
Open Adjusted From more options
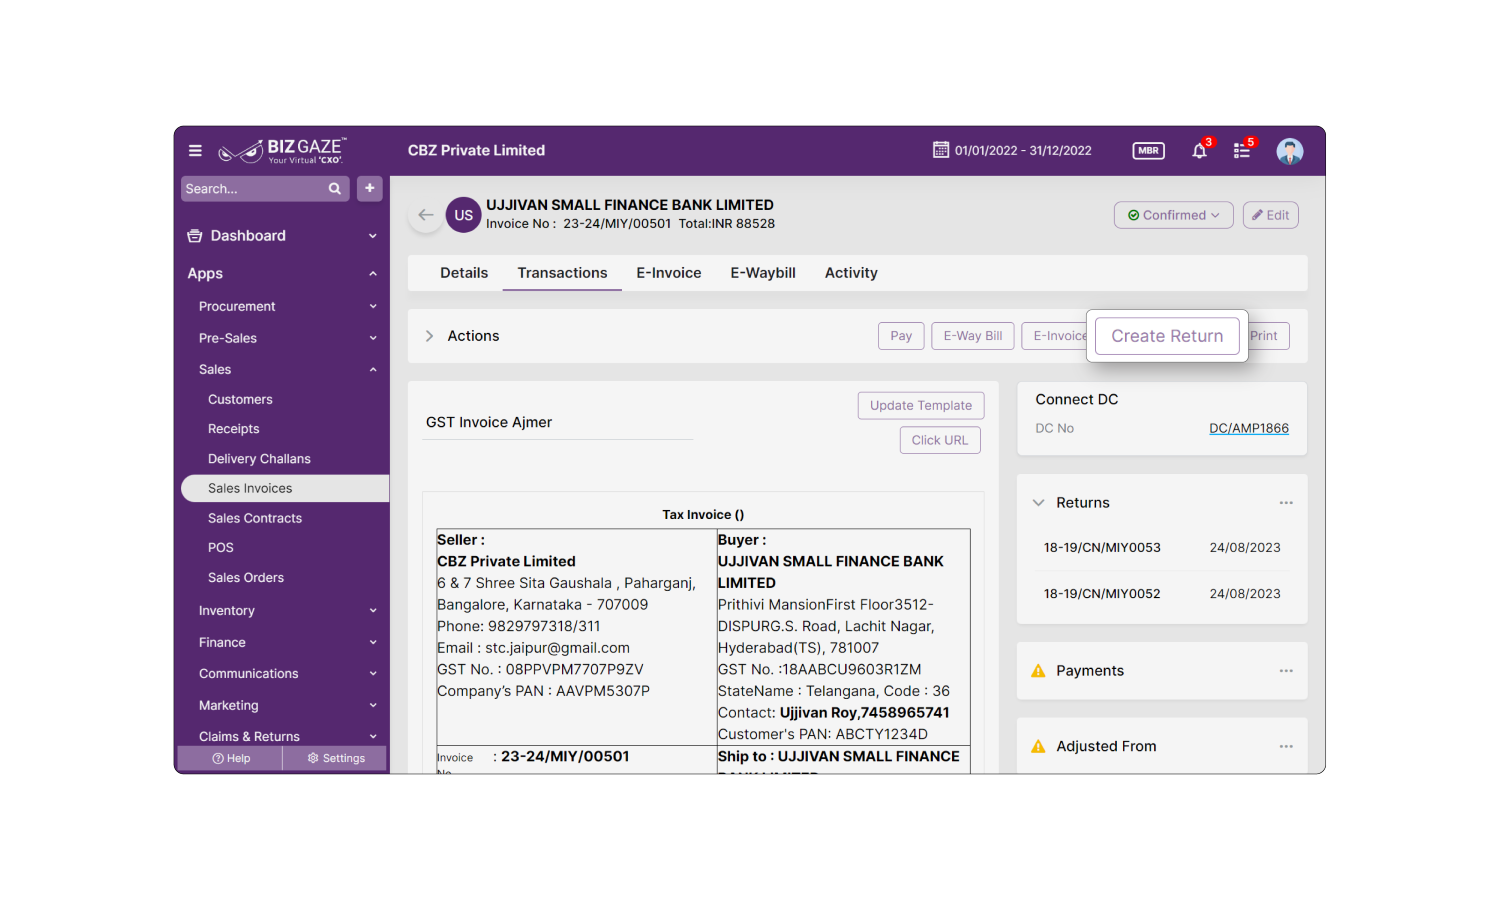click(1286, 747)
